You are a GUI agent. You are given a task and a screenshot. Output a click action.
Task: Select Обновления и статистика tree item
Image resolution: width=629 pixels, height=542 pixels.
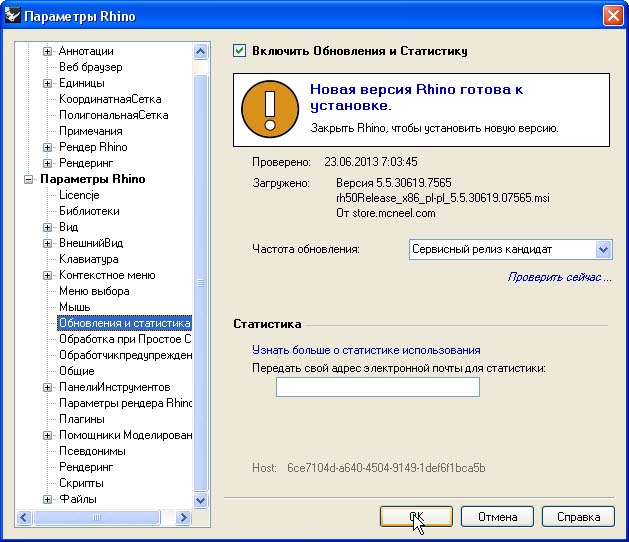point(125,323)
